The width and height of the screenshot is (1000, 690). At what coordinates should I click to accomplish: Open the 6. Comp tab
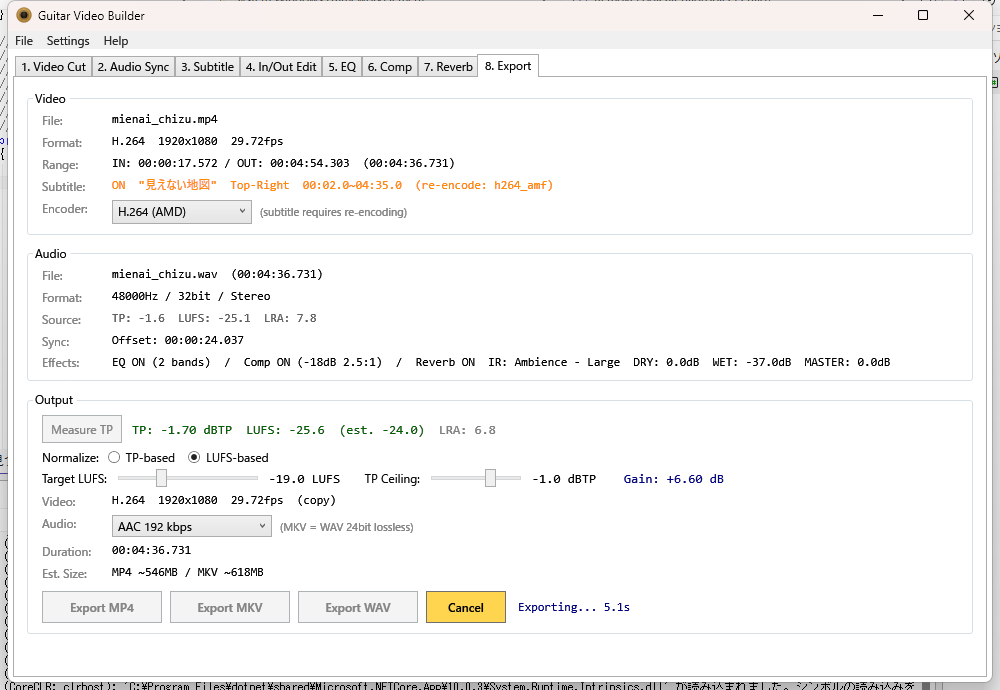click(x=389, y=67)
